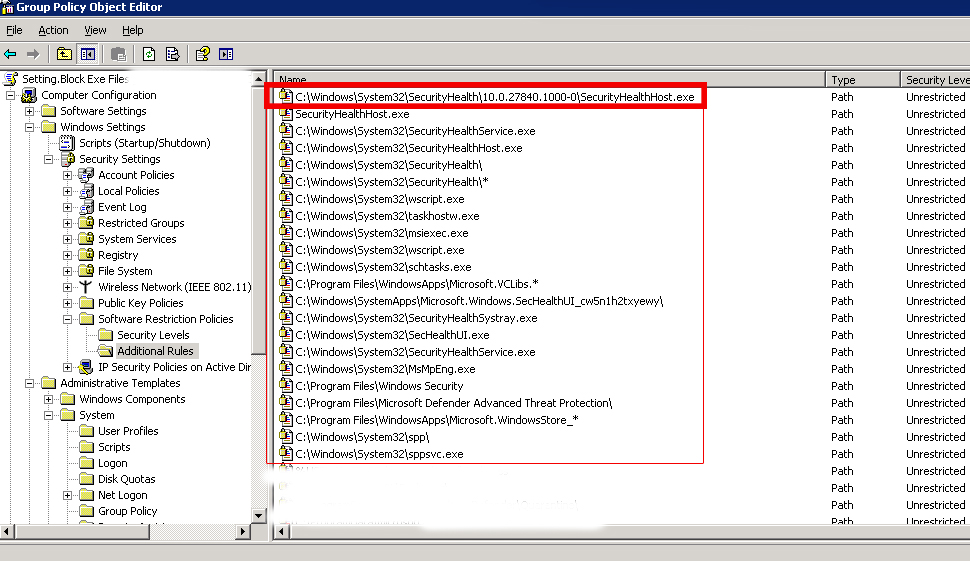Click the Account Policies icon
The image size is (970, 561).
pos(86,175)
